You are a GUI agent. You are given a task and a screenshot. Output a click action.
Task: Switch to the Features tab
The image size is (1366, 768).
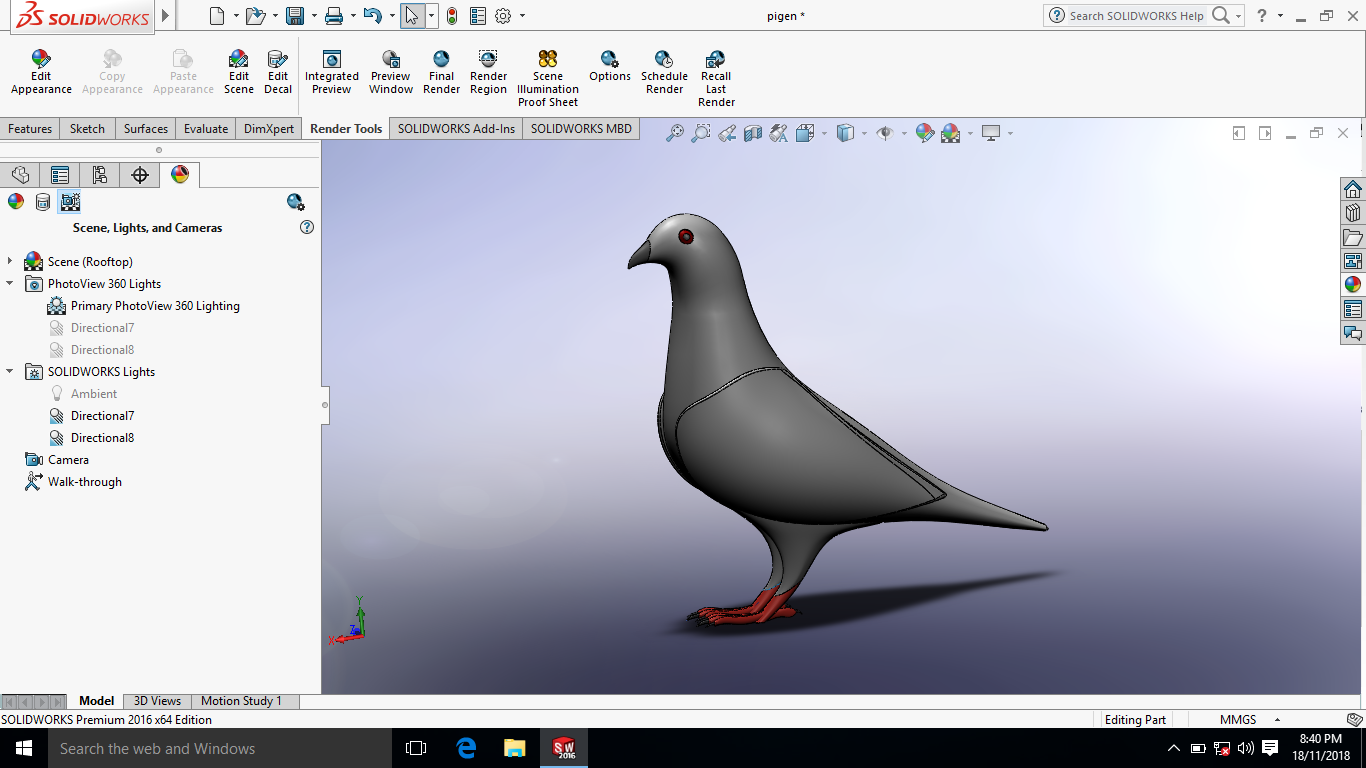pos(30,129)
